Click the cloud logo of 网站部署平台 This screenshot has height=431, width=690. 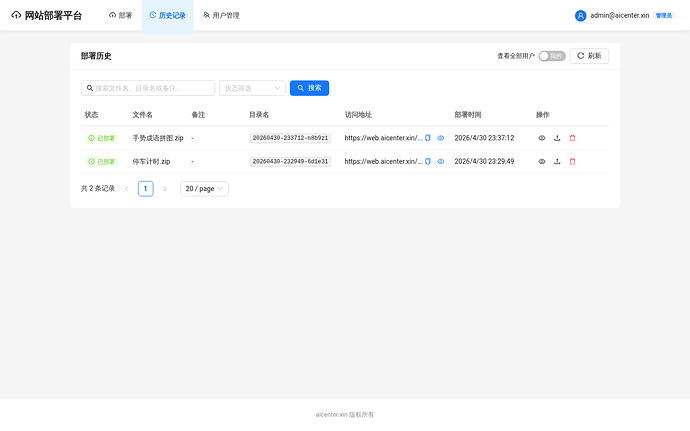(16, 15)
